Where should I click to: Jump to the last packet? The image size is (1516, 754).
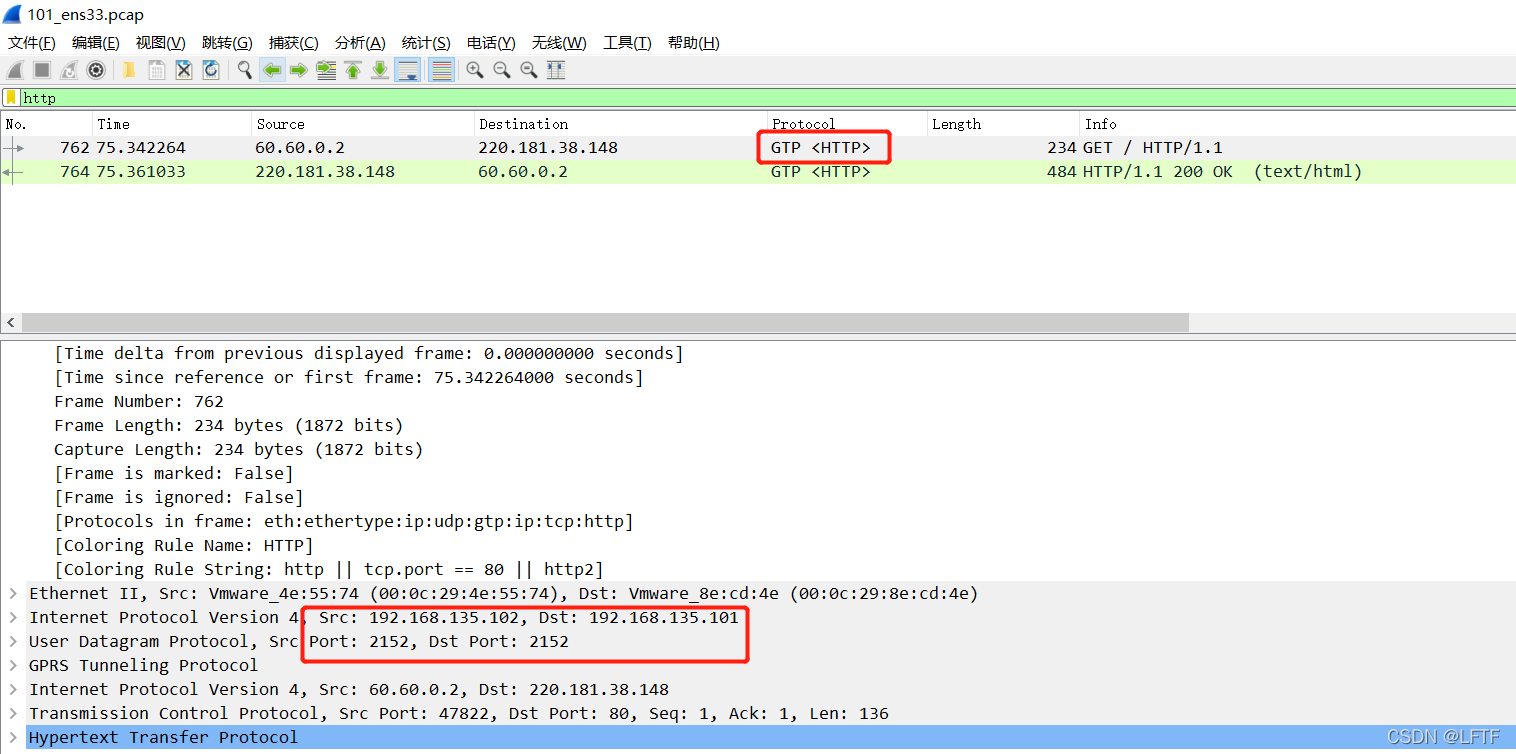pyautogui.click(x=380, y=70)
